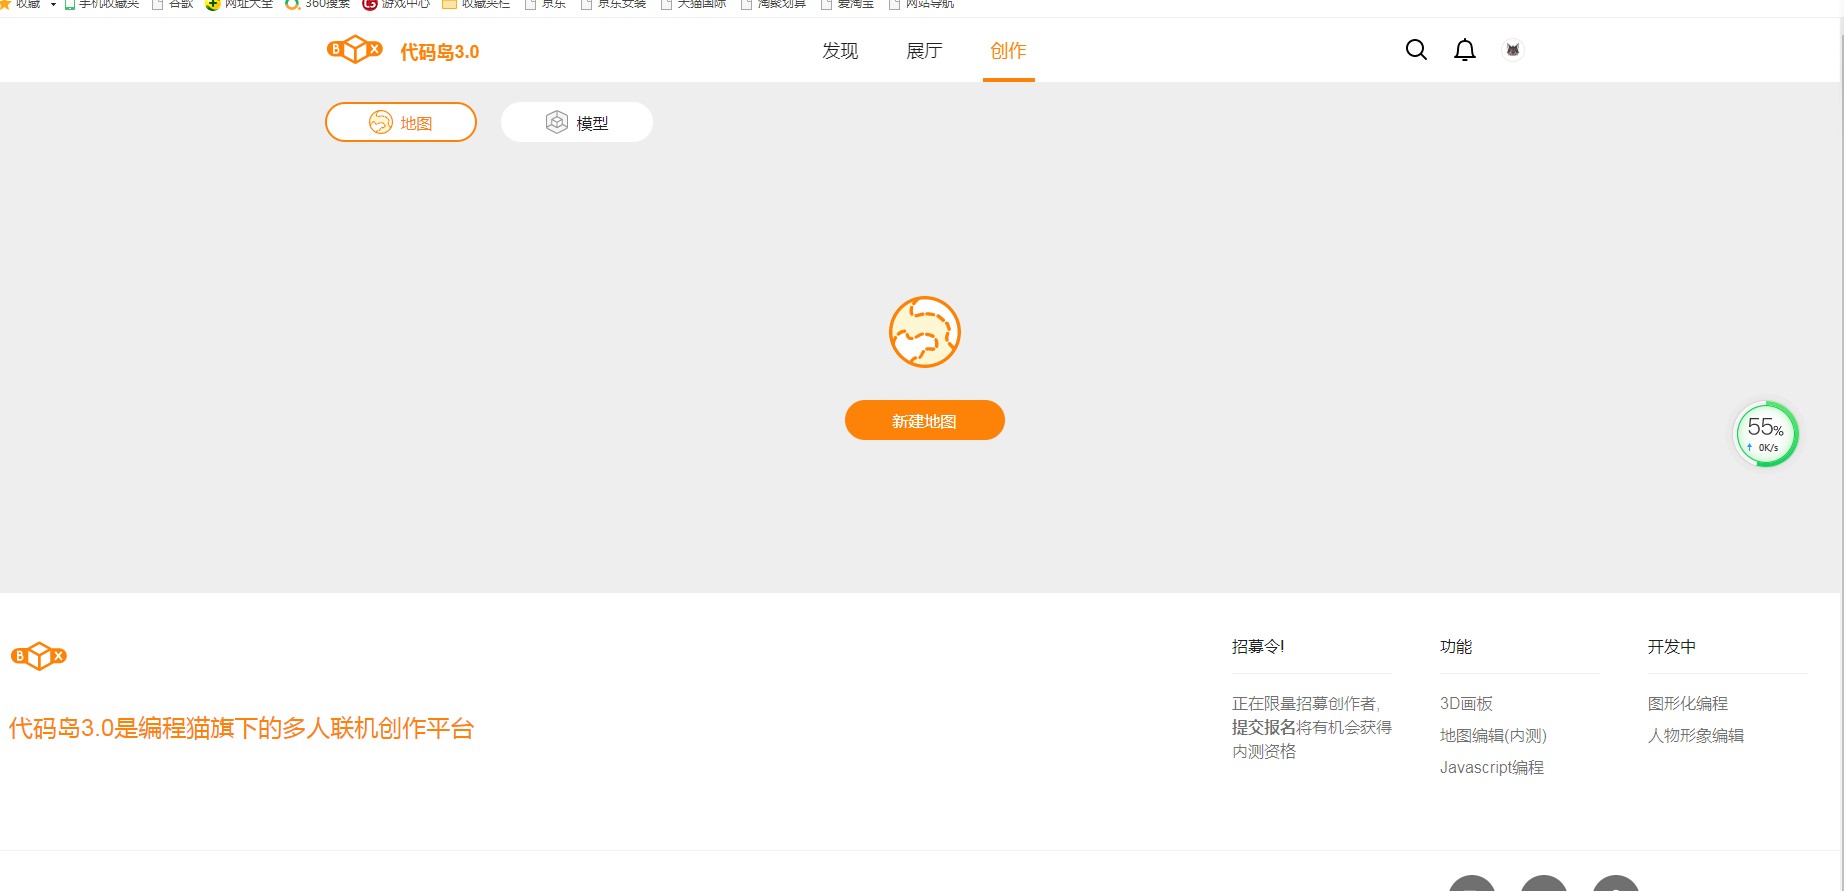Create a new map with 新建地图
Viewport: 1844px width, 891px height.
[925, 420]
